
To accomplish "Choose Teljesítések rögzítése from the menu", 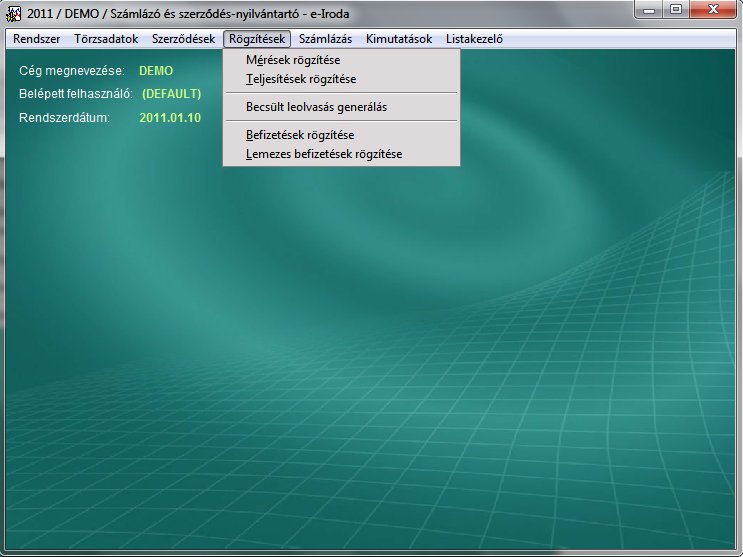I will point(300,79).
